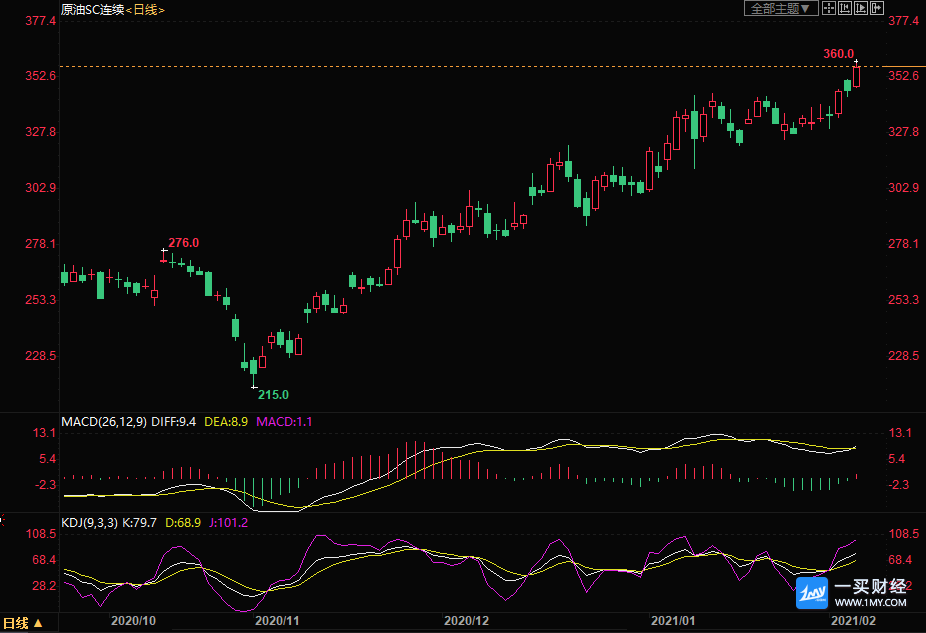Click the expand-panel arrow icon
The image size is (926, 633).
(877, 8)
